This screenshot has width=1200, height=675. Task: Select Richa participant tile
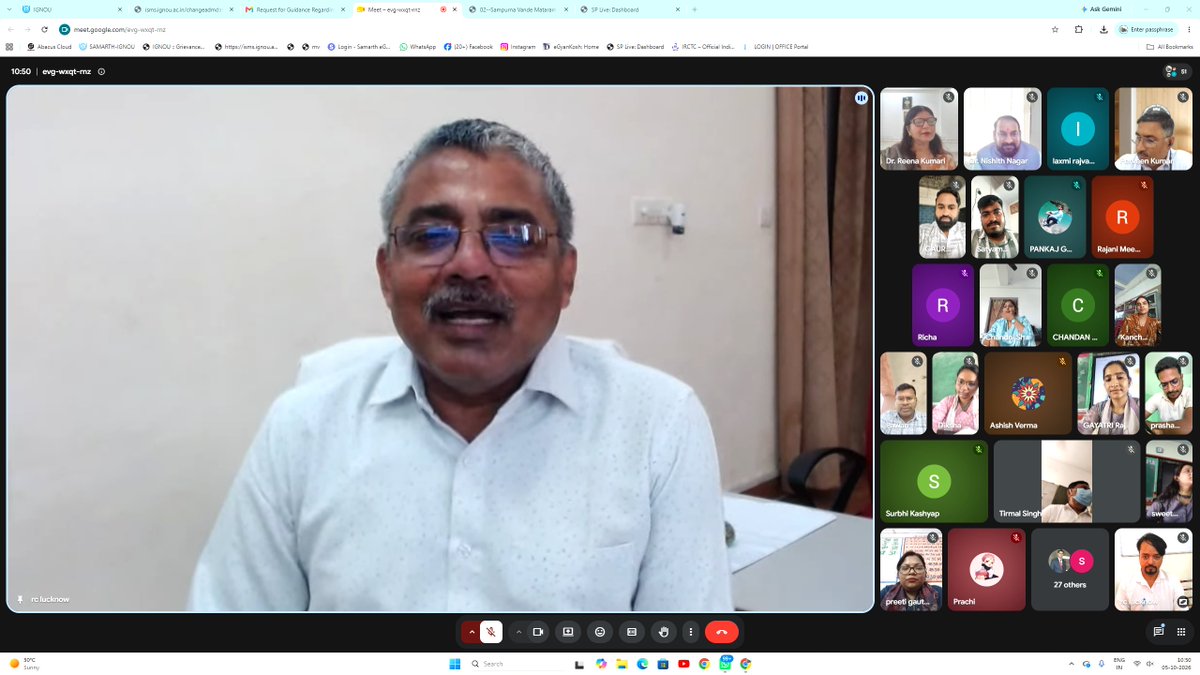[x=943, y=305]
